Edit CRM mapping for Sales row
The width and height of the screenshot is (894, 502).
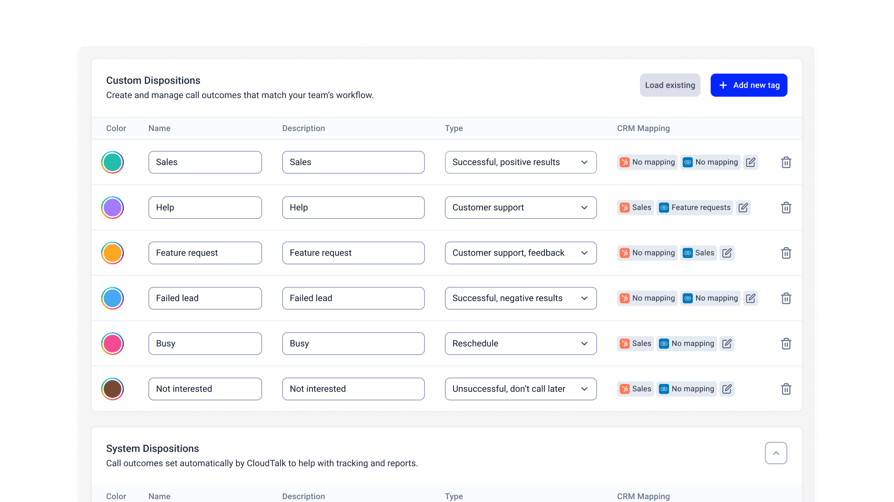pyautogui.click(x=750, y=162)
